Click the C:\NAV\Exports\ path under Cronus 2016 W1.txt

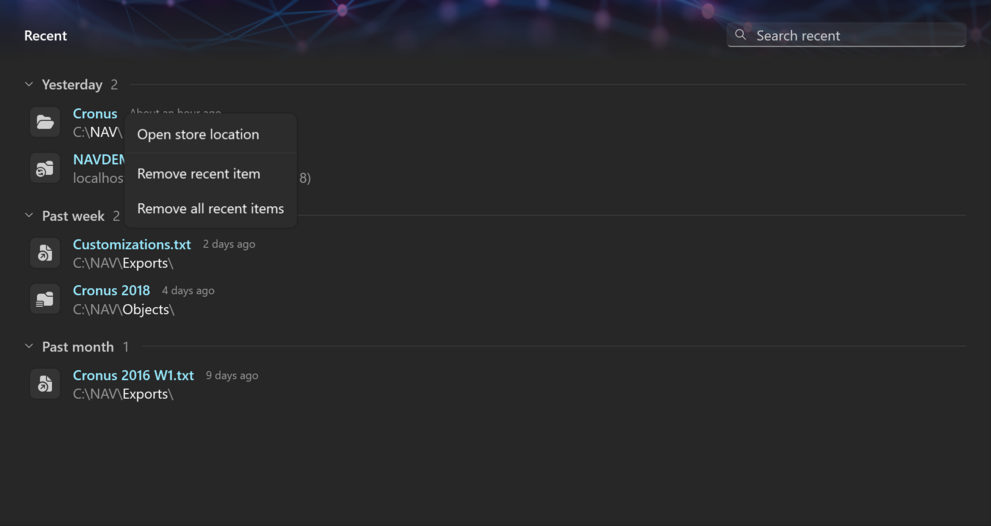(x=123, y=394)
